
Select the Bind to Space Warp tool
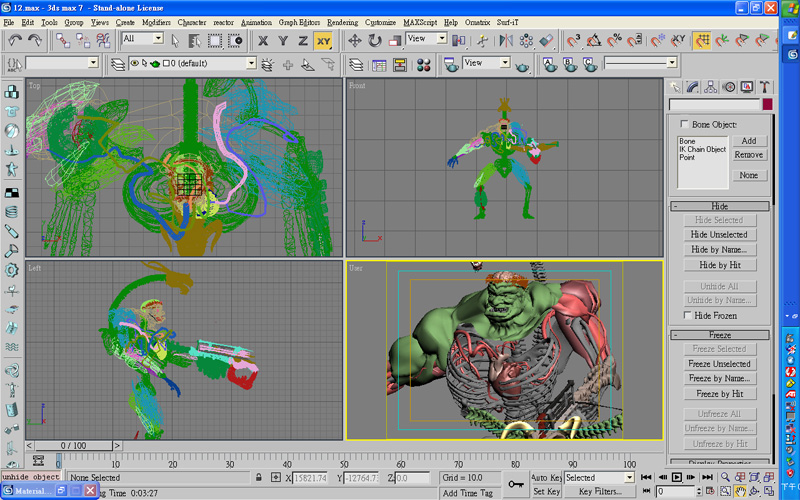(x=103, y=40)
